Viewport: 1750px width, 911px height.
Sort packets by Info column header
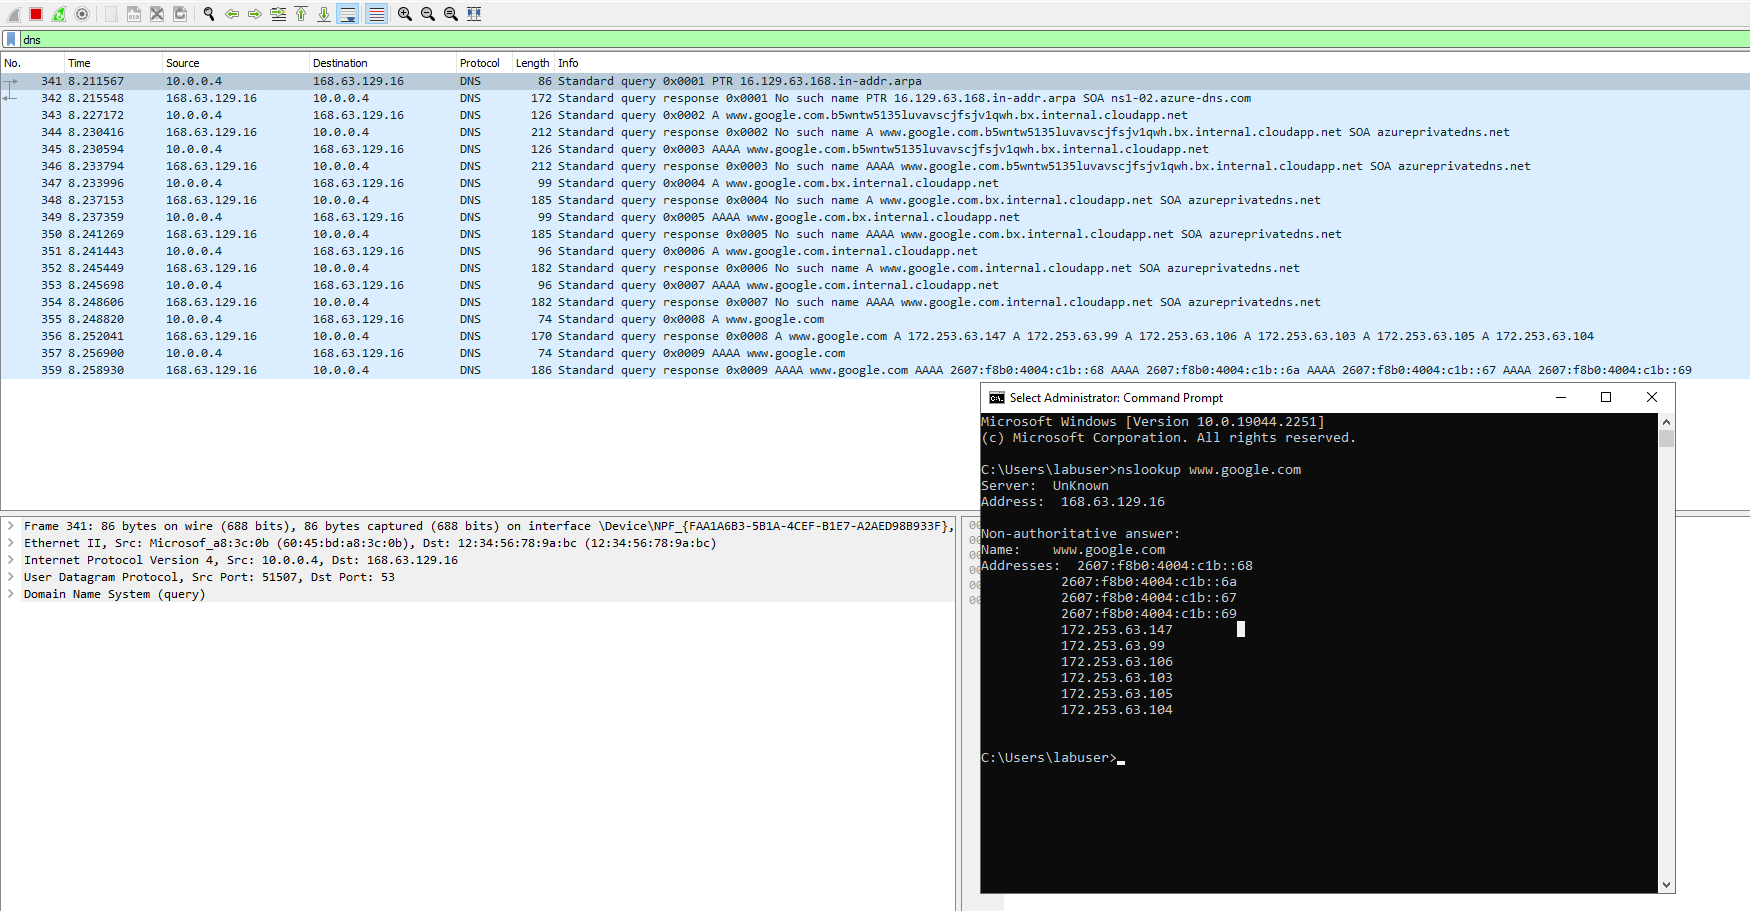pyautogui.click(x=1150, y=63)
